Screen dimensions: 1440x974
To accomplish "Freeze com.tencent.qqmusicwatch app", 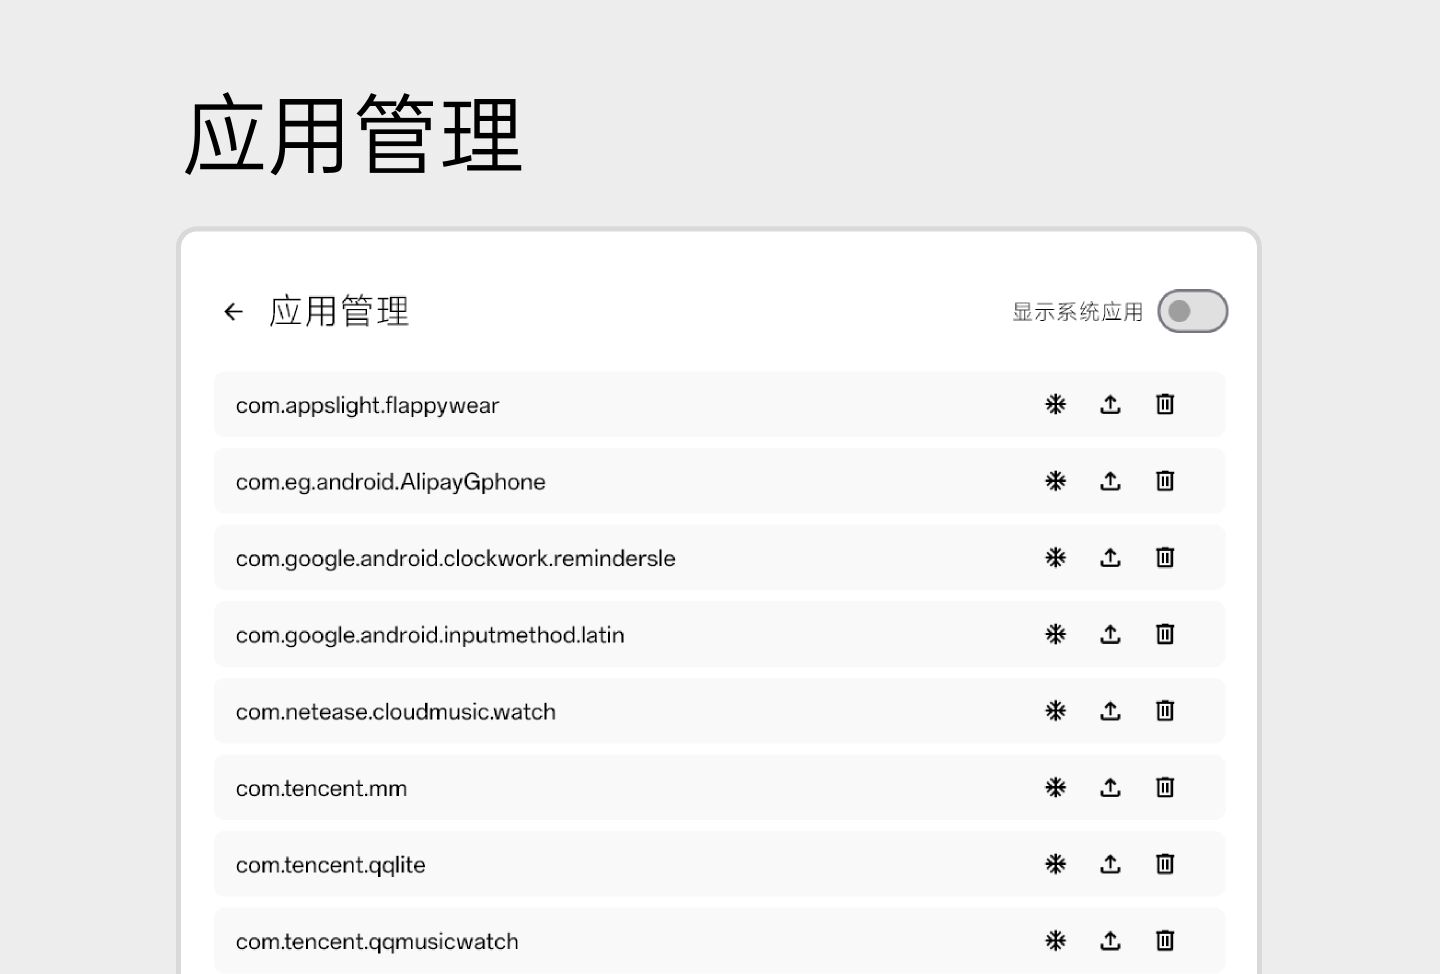I will point(1055,941).
